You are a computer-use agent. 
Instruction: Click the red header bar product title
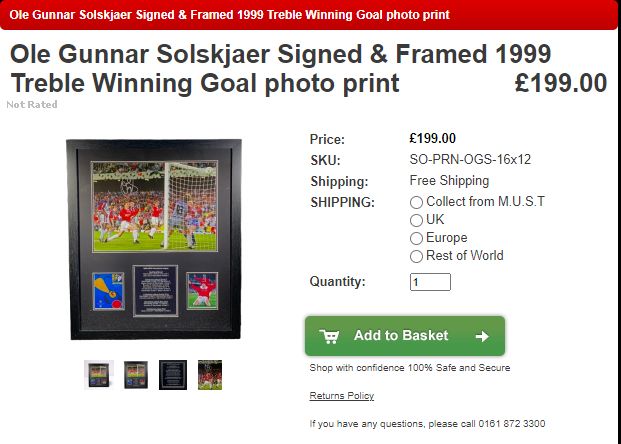230,15
